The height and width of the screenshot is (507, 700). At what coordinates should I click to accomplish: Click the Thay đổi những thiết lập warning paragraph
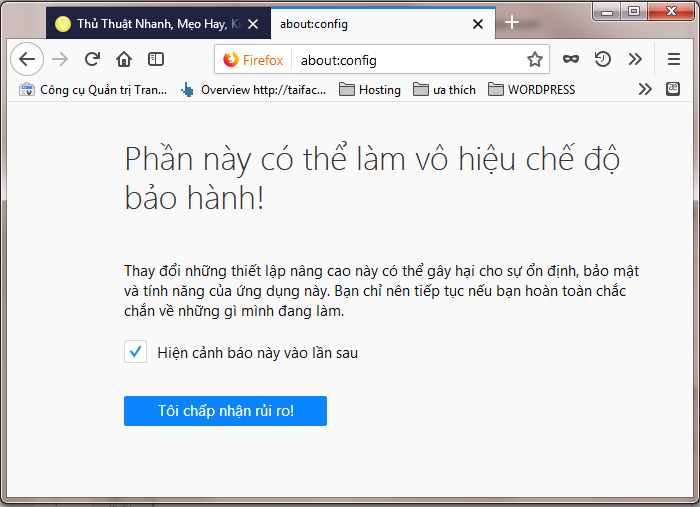(x=382, y=291)
